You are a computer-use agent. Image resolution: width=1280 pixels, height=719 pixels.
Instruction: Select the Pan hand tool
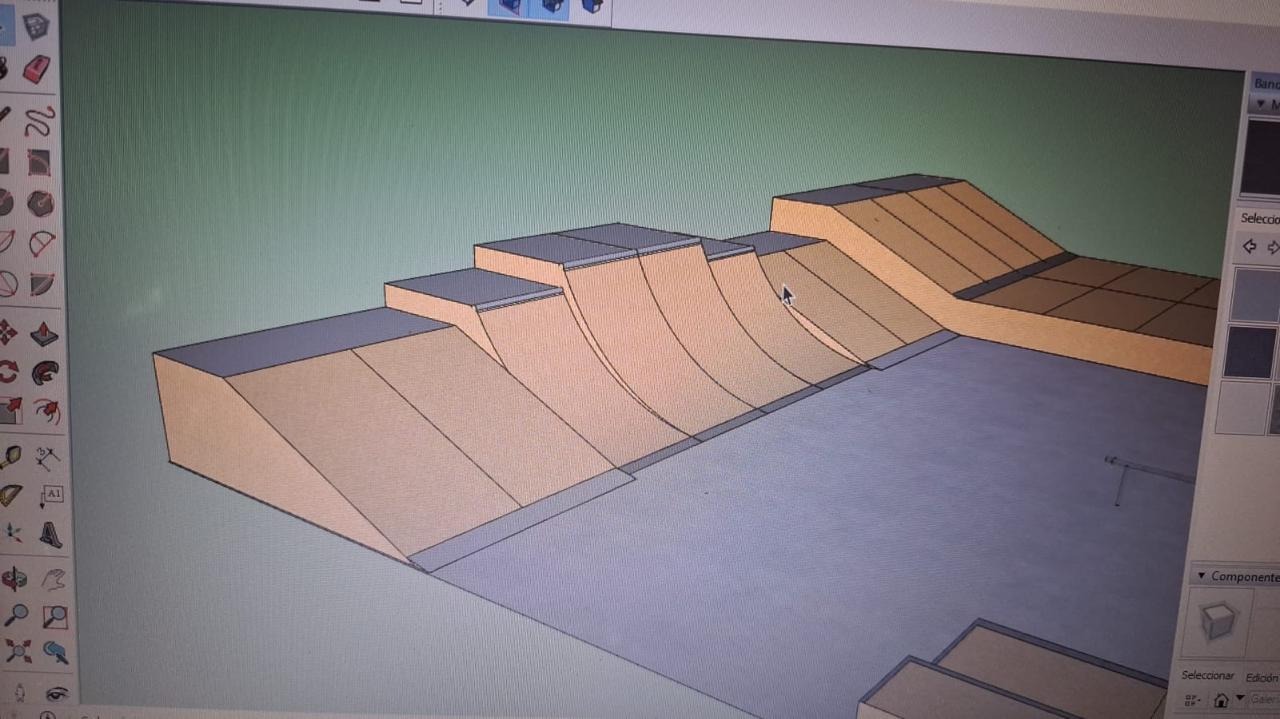coord(53,579)
